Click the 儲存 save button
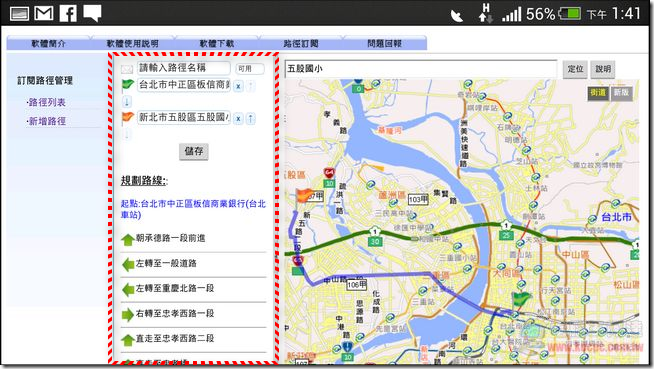The height and width of the screenshot is (369, 654). pyautogui.click(x=194, y=151)
